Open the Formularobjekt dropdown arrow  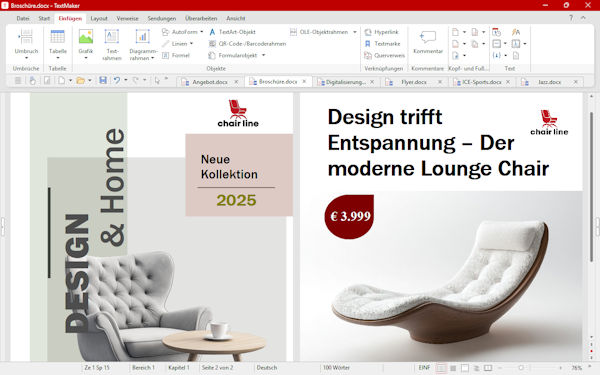[x=263, y=55]
